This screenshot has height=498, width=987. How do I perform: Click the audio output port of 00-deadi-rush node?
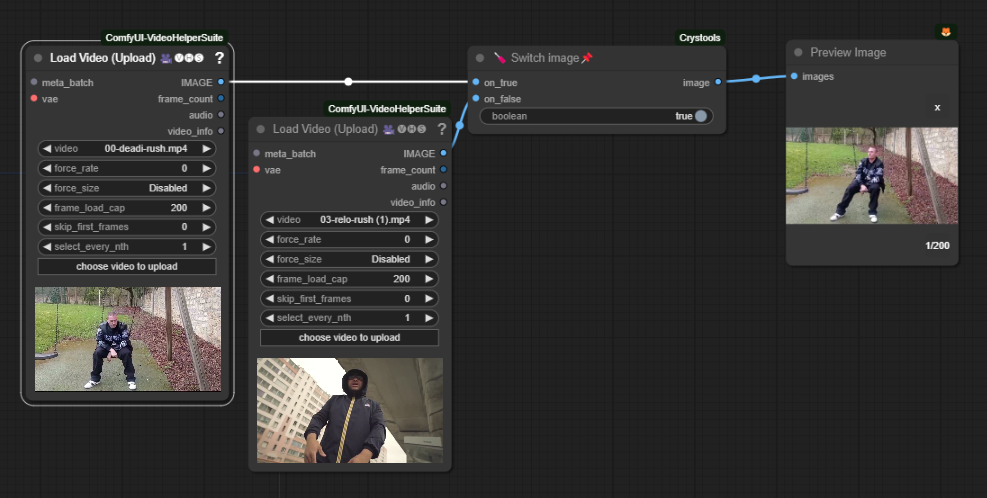(x=221, y=115)
